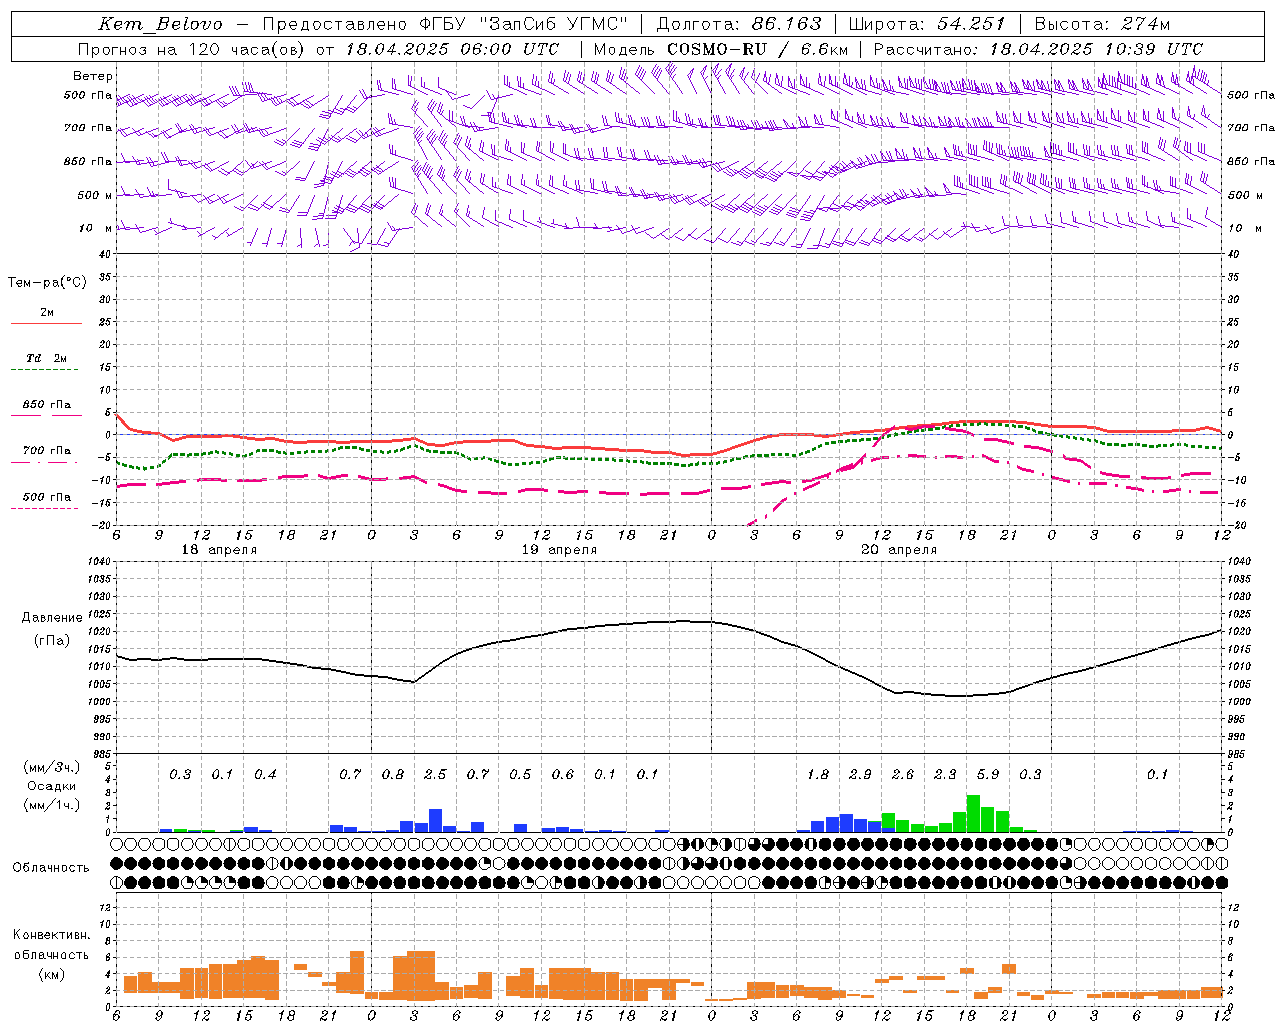Click the Облачность cloud cover label

[51, 867]
